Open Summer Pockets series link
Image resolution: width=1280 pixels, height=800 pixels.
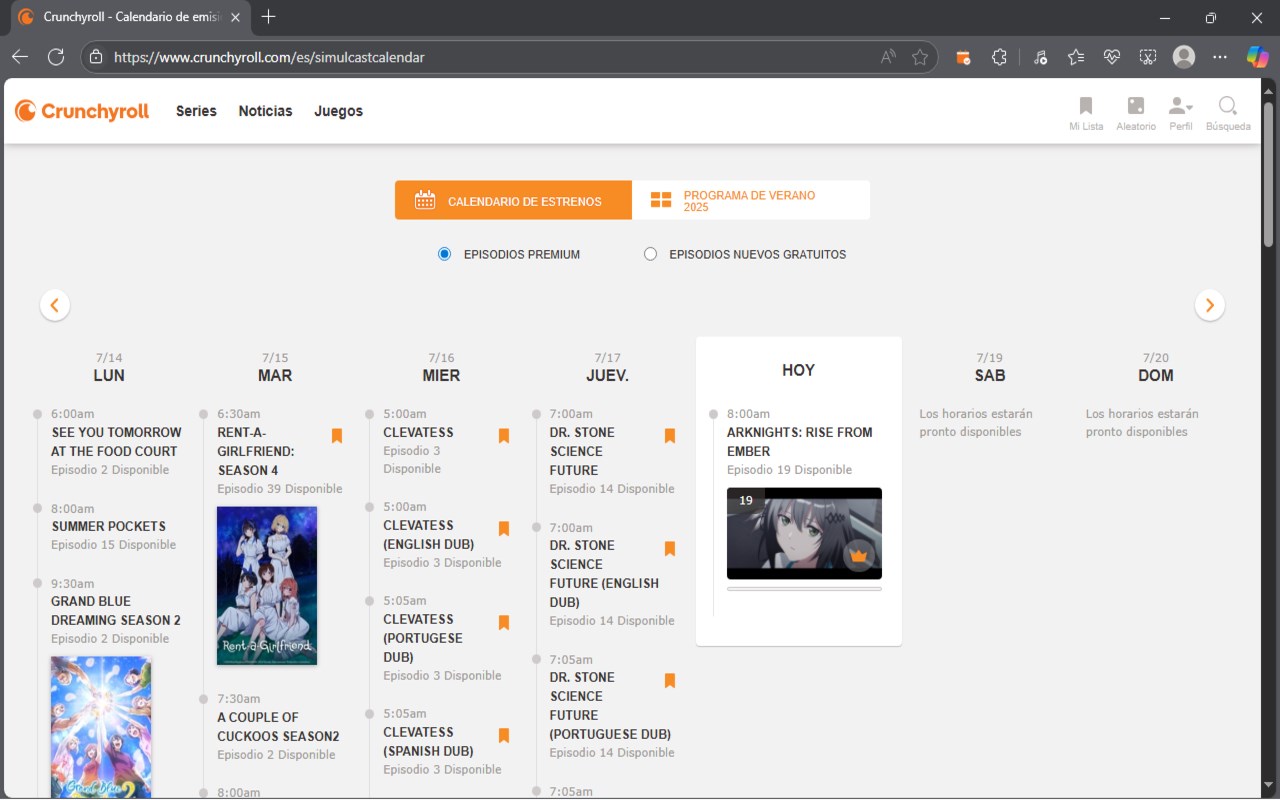click(108, 526)
